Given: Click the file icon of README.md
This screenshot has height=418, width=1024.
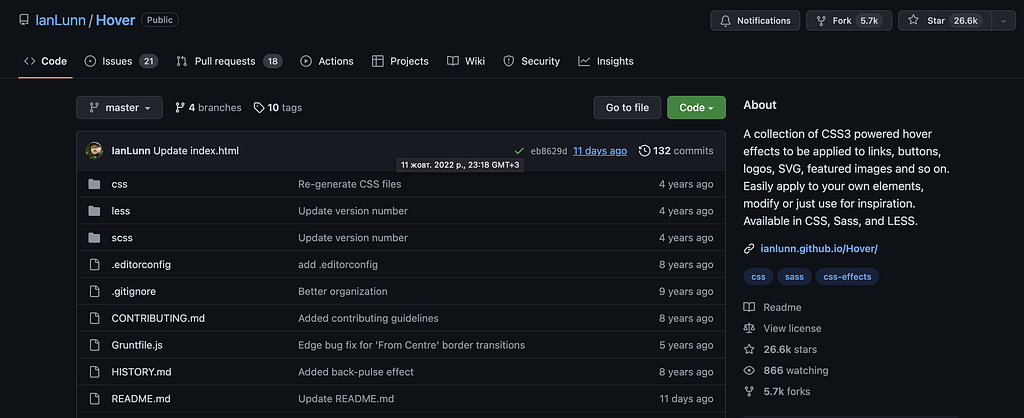Looking at the screenshot, I should click(94, 398).
